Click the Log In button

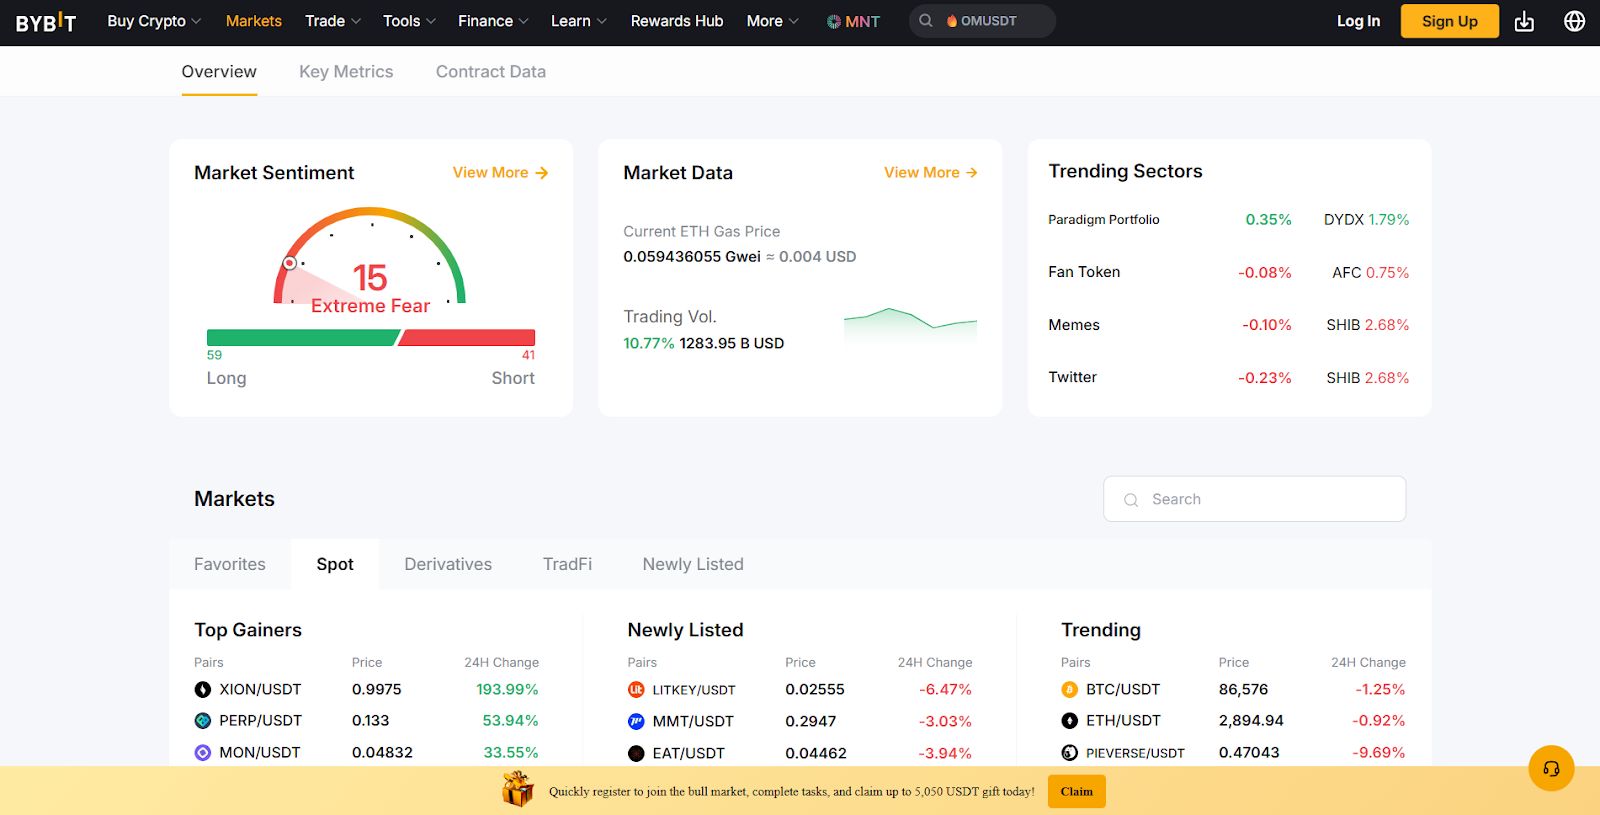pyautogui.click(x=1358, y=21)
